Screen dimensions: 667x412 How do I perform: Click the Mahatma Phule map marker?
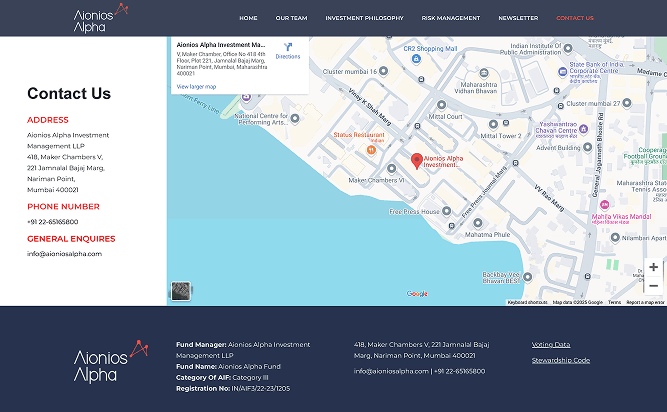[x=478, y=223]
